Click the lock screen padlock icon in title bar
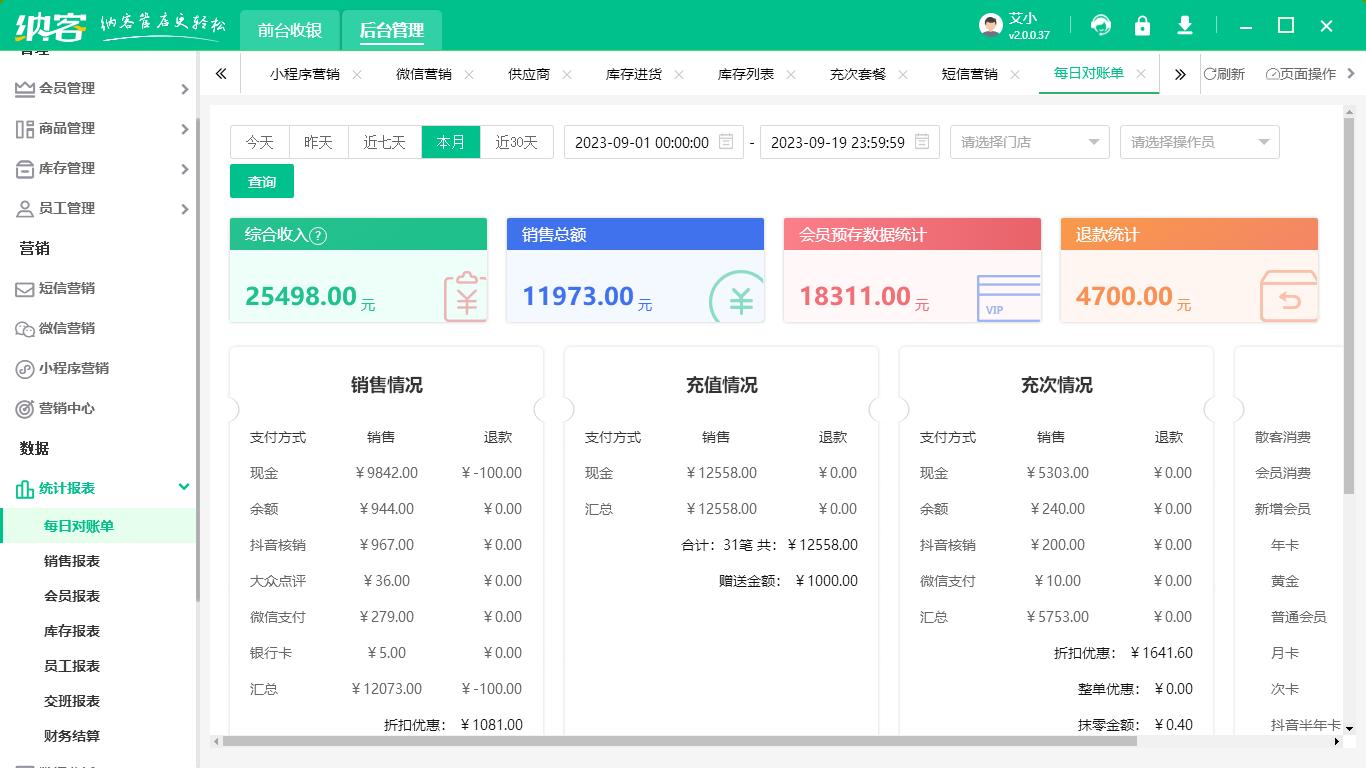This screenshot has height=768, width=1366. pos(1142,25)
